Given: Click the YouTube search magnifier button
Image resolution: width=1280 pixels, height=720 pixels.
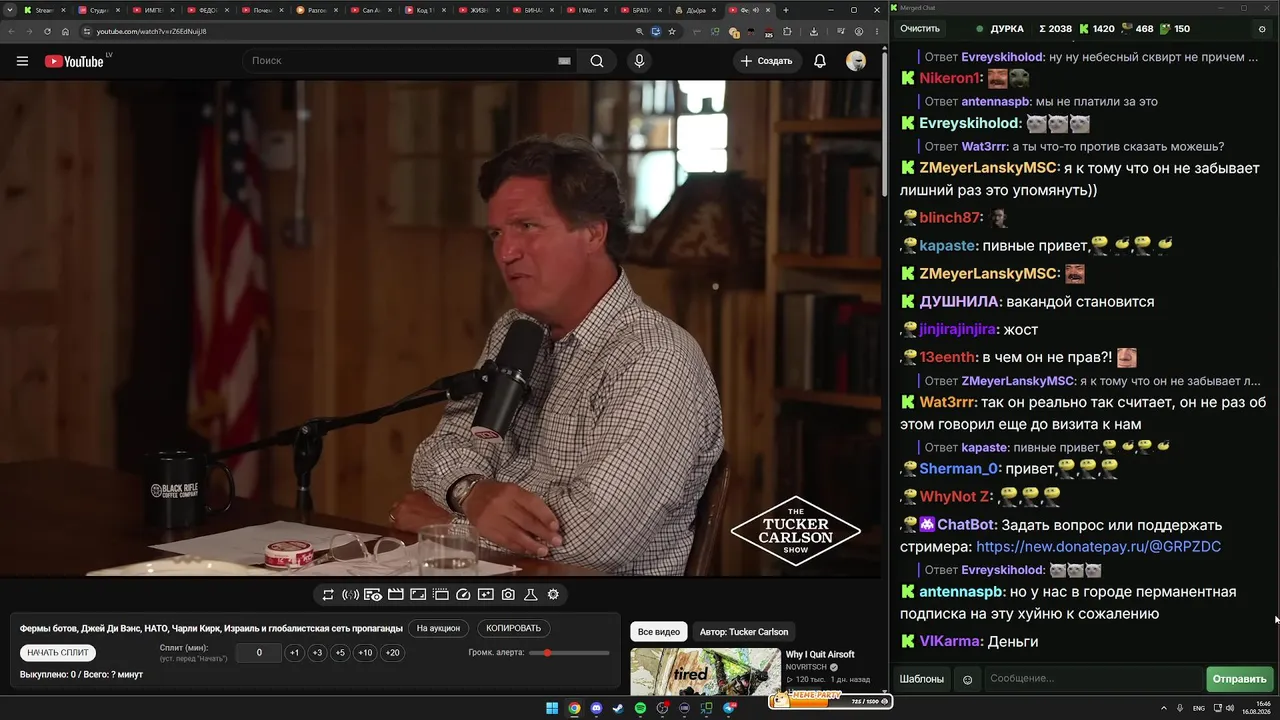Looking at the screenshot, I should pyautogui.click(x=597, y=61).
